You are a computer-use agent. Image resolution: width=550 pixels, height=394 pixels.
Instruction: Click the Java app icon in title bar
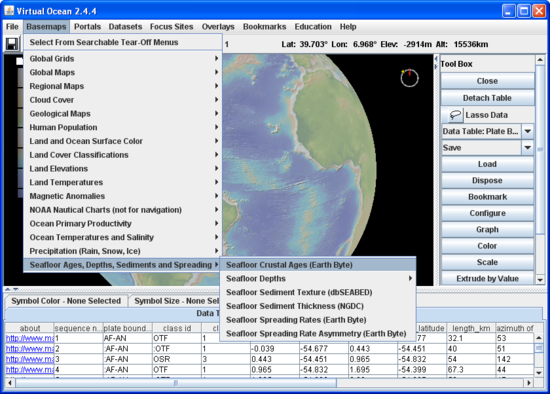click(x=9, y=11)
